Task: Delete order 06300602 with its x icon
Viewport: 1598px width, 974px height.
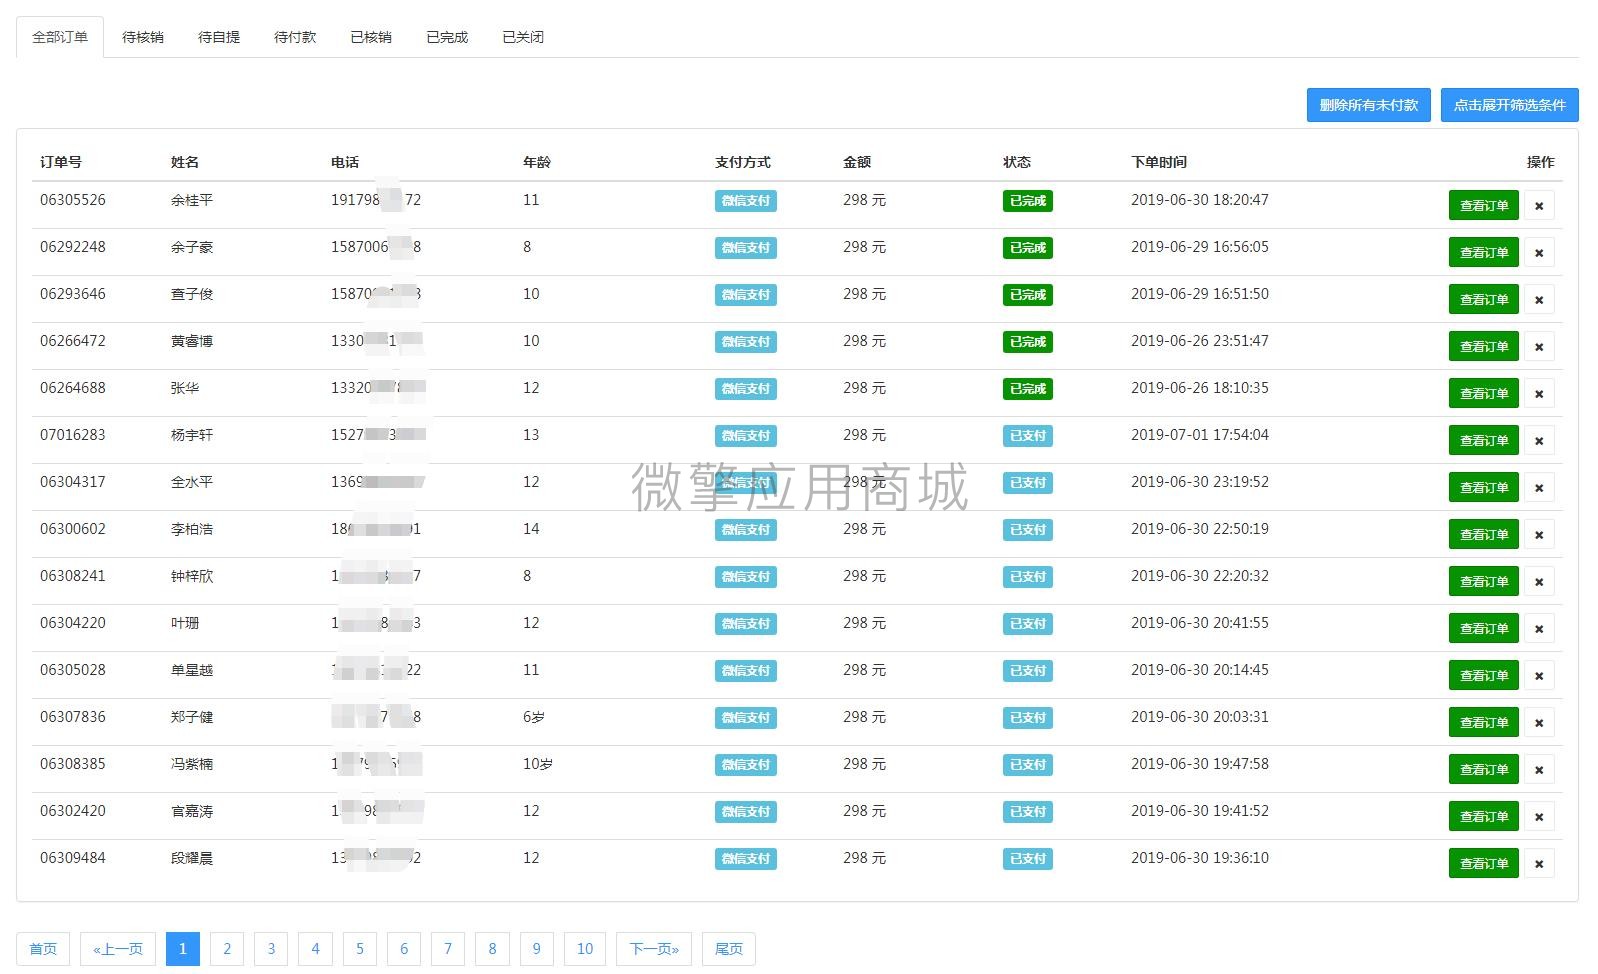Action: pos(1539,534)
